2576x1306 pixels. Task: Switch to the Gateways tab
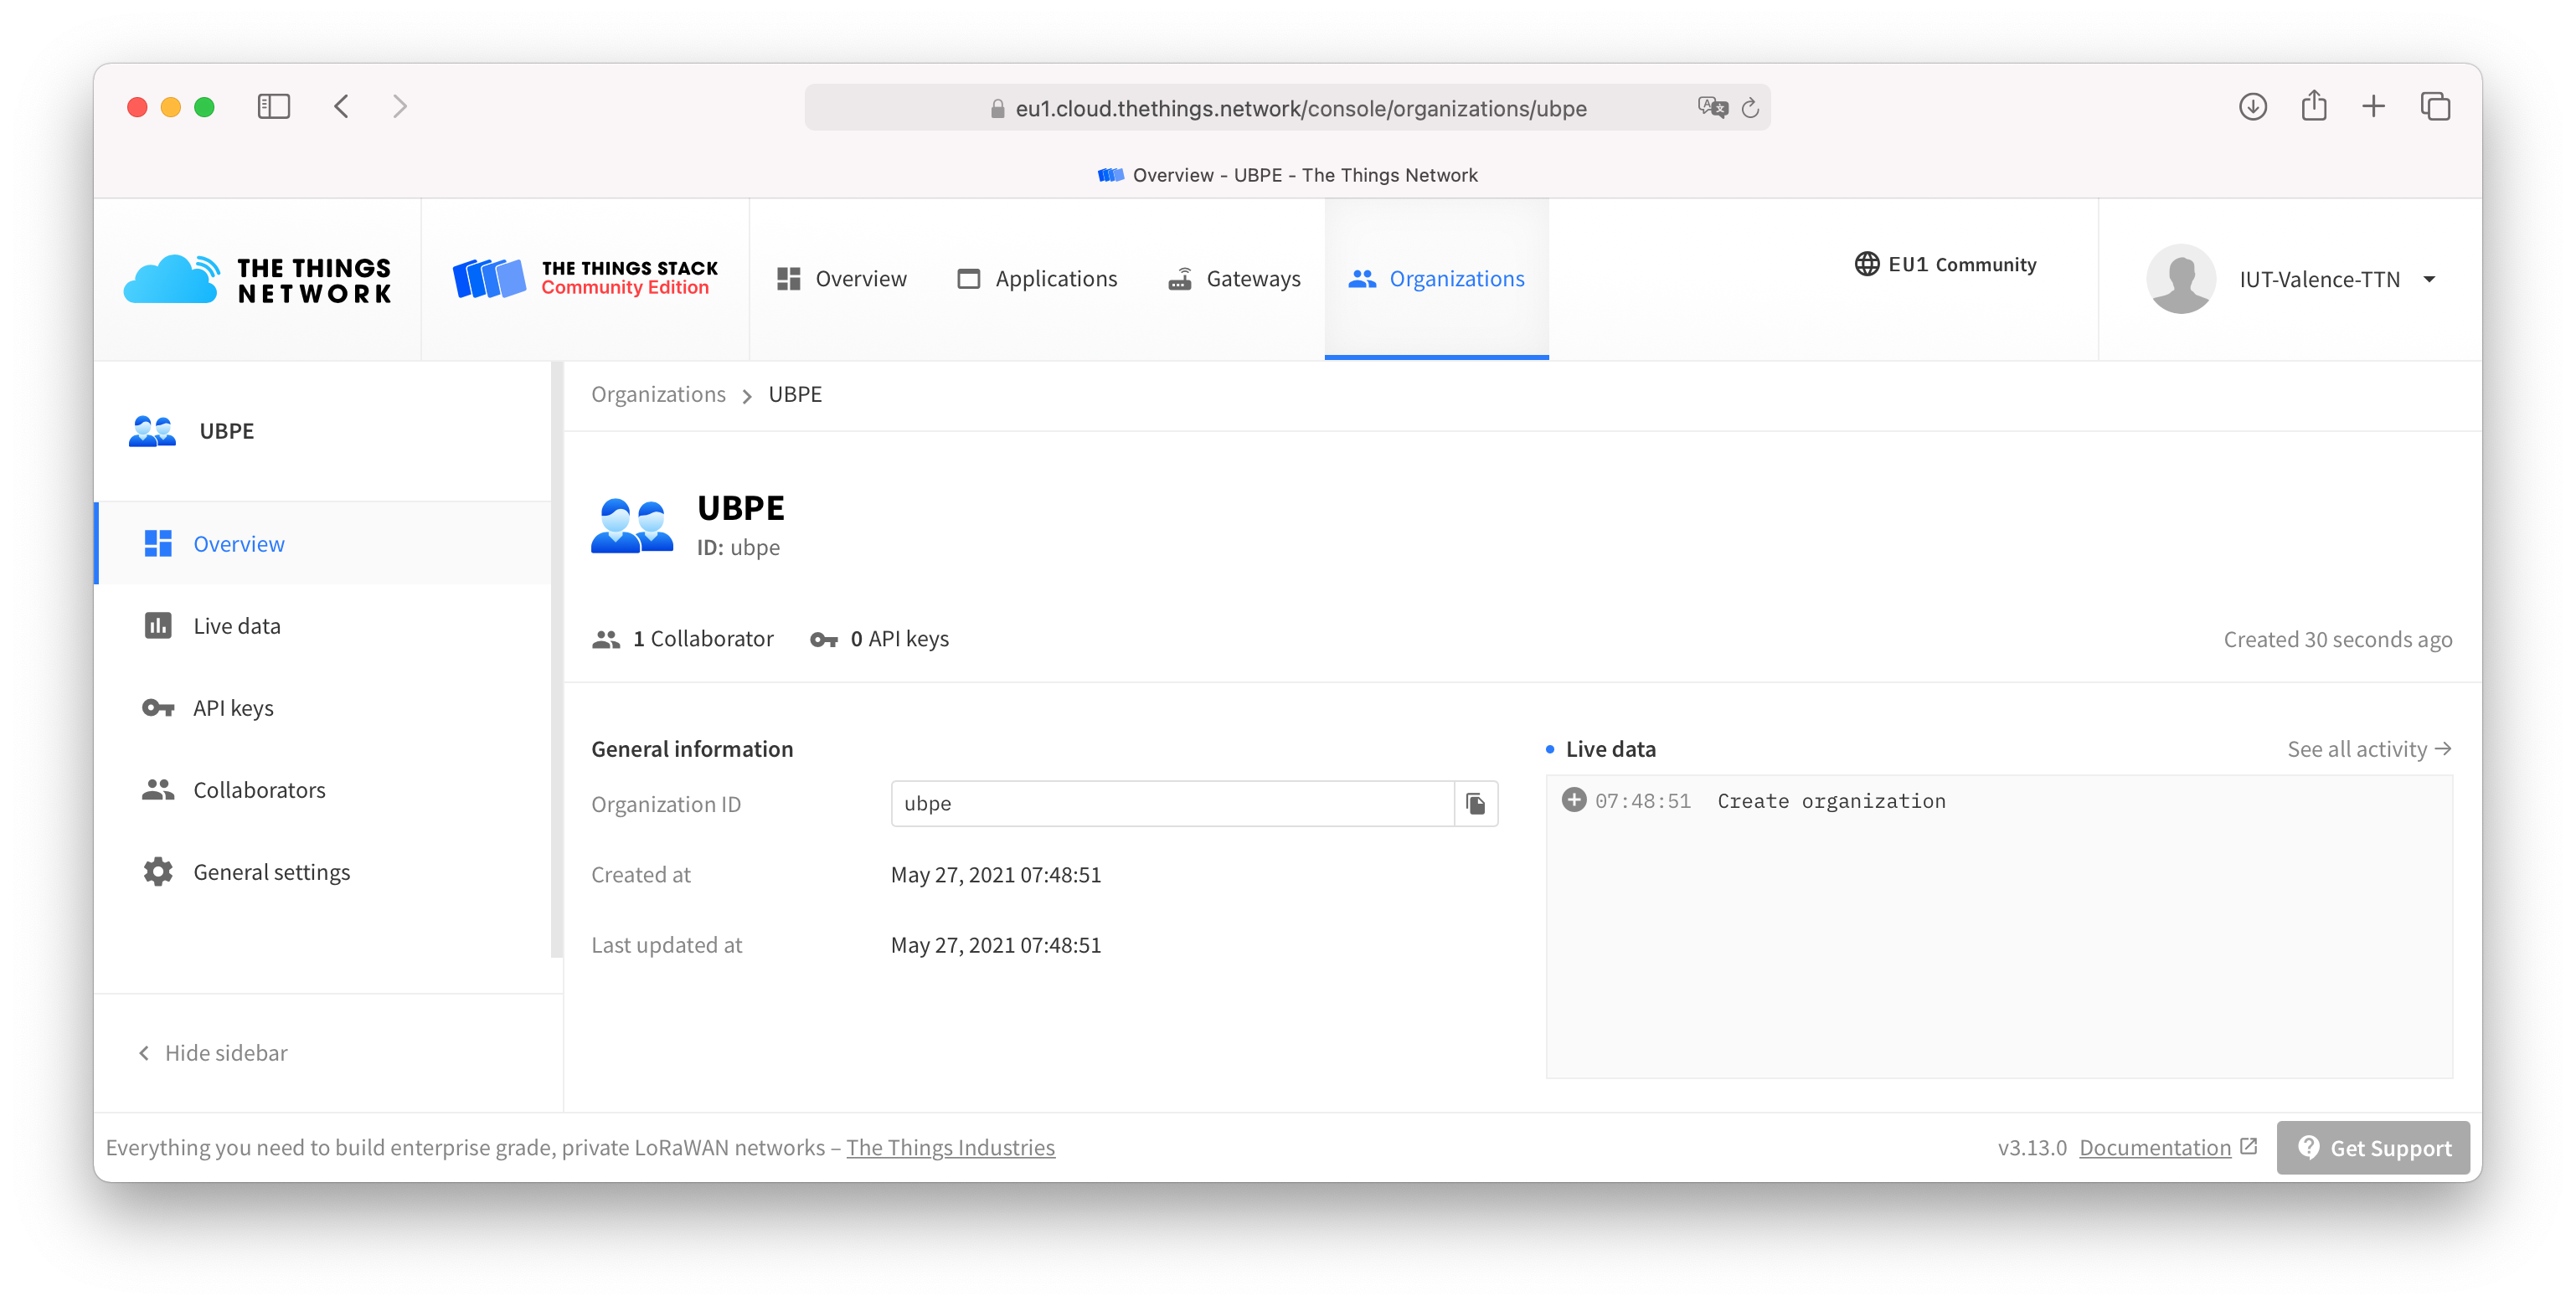(x=1234, y=279)
